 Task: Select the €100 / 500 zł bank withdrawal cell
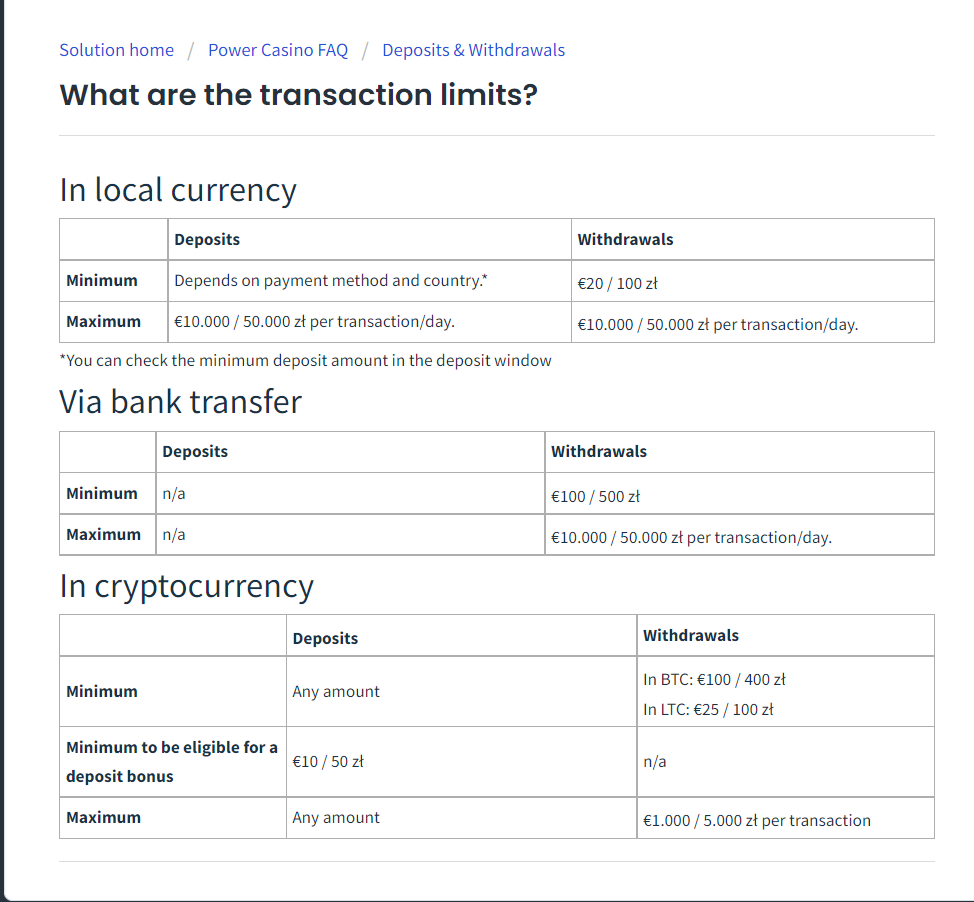coord(595,496)
